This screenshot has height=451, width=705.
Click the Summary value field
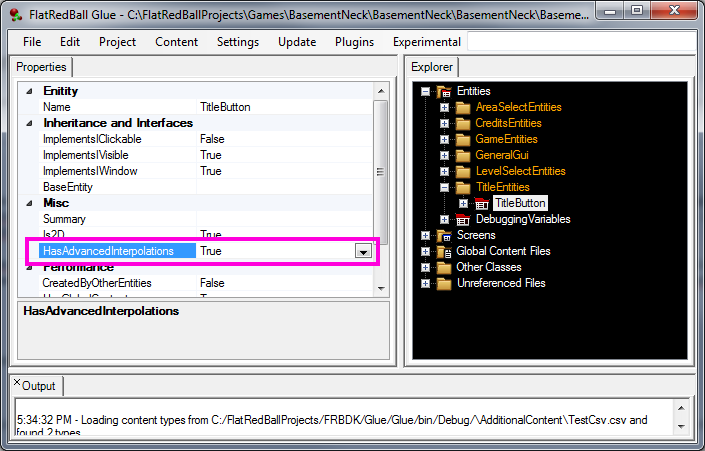(x=285, y=219)
